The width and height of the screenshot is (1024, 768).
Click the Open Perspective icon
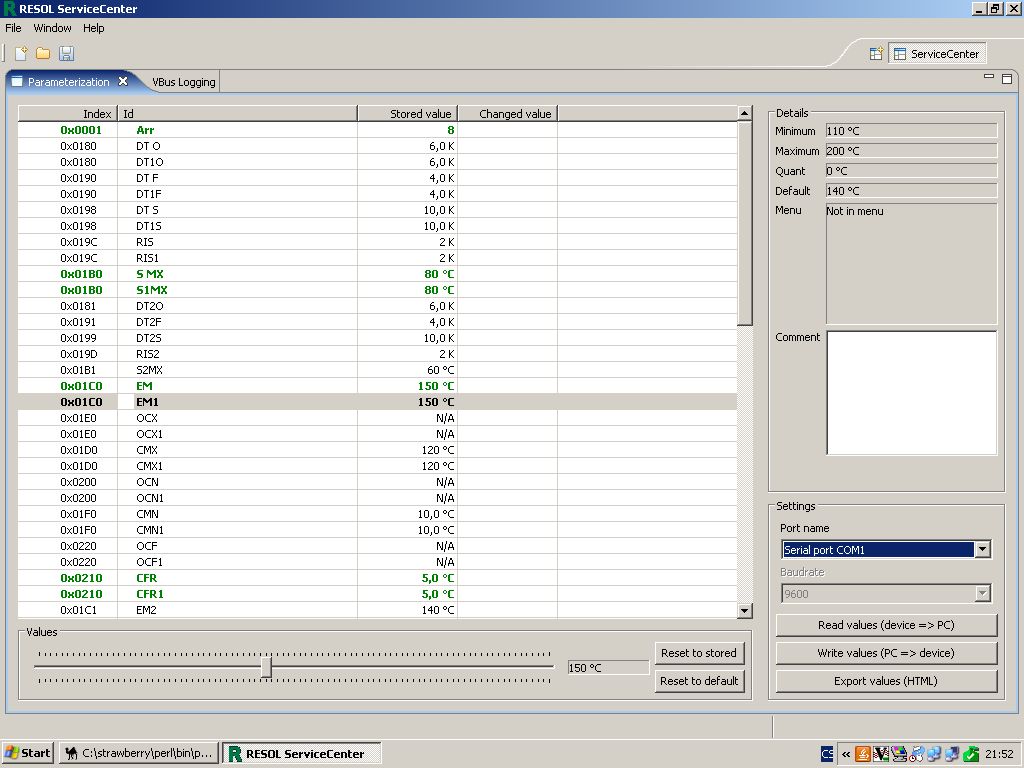[x=876, y=54]
